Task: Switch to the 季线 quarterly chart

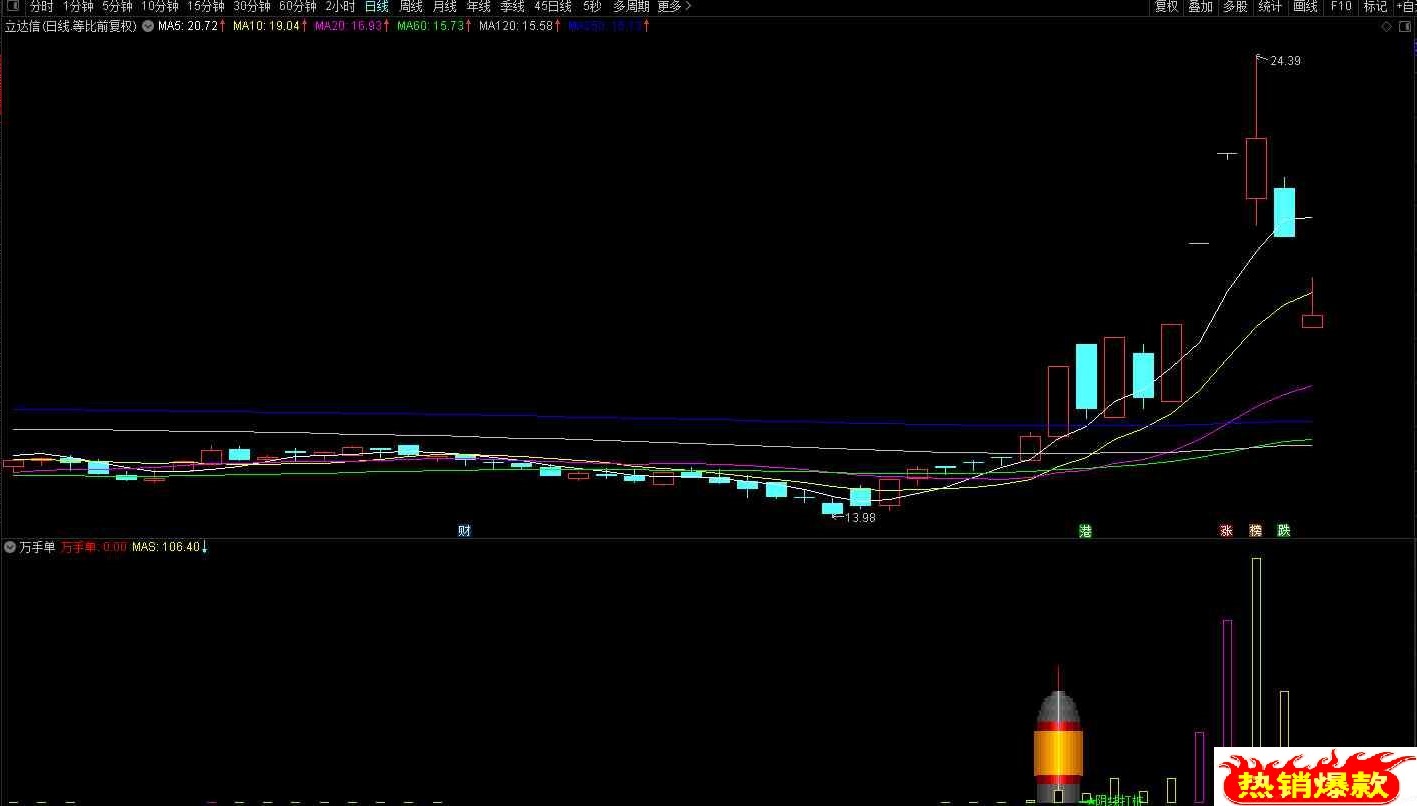Action: pyautogui.click(x=512, y=6)
